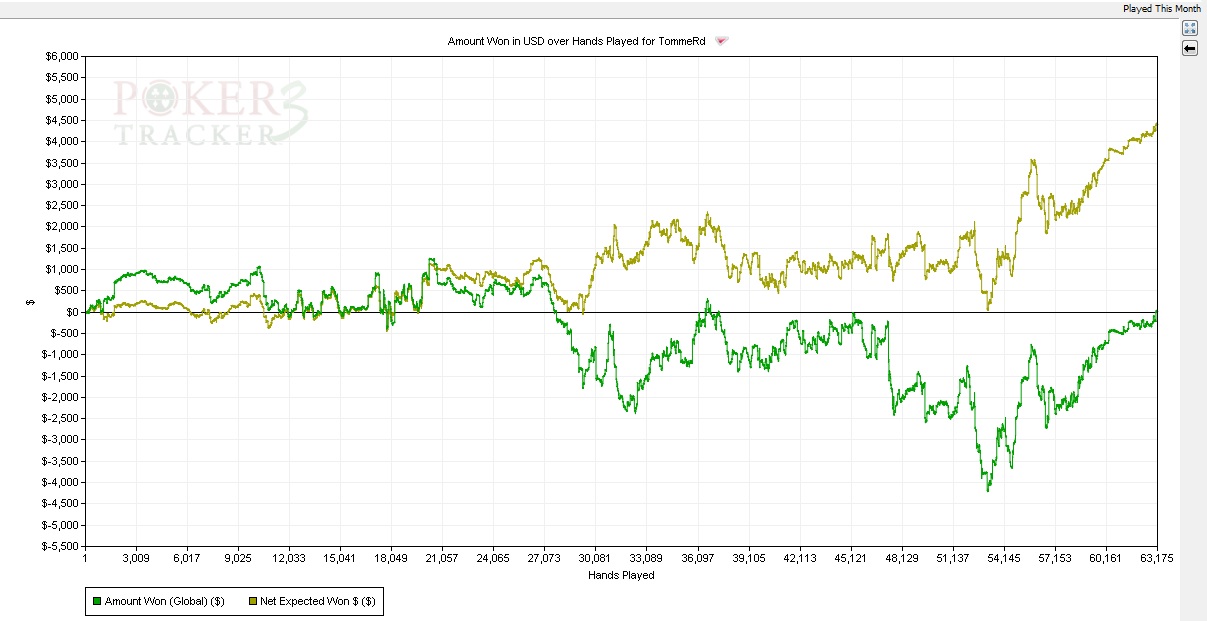1207x621 pixels.
Task: Click the 1 tick label at x-axis start
Action: 86,559
